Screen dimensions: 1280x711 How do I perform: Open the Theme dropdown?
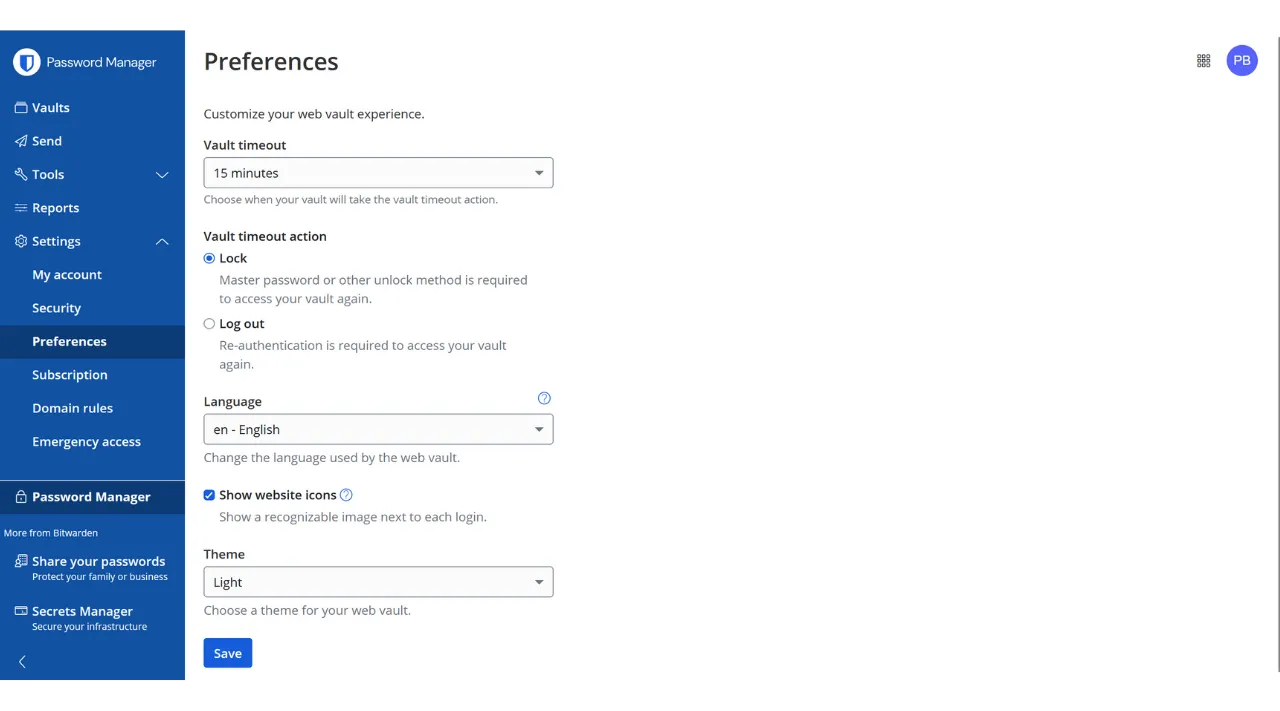click(x=378, y=582)
